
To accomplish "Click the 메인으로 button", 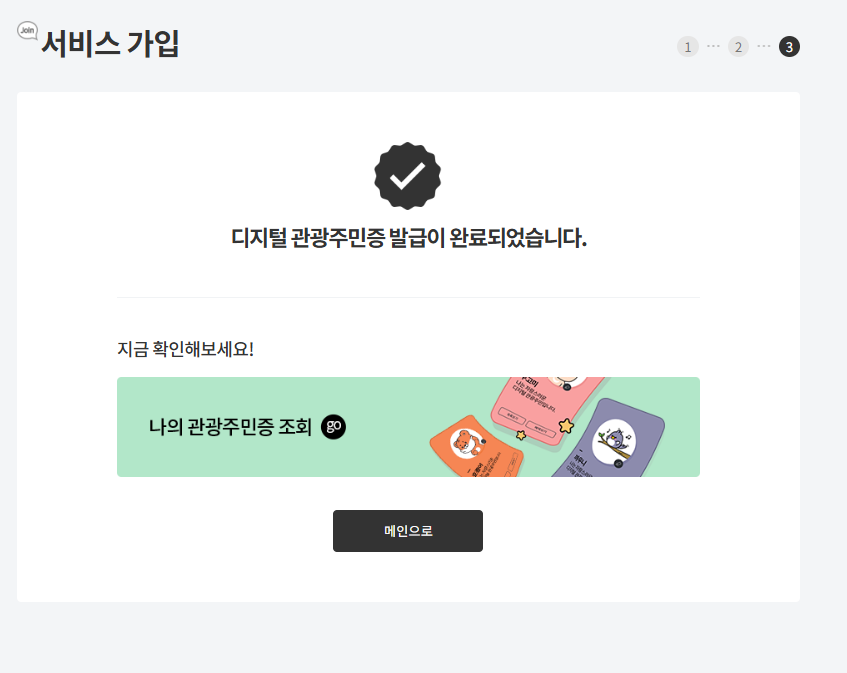I will [x=407, y=531].
